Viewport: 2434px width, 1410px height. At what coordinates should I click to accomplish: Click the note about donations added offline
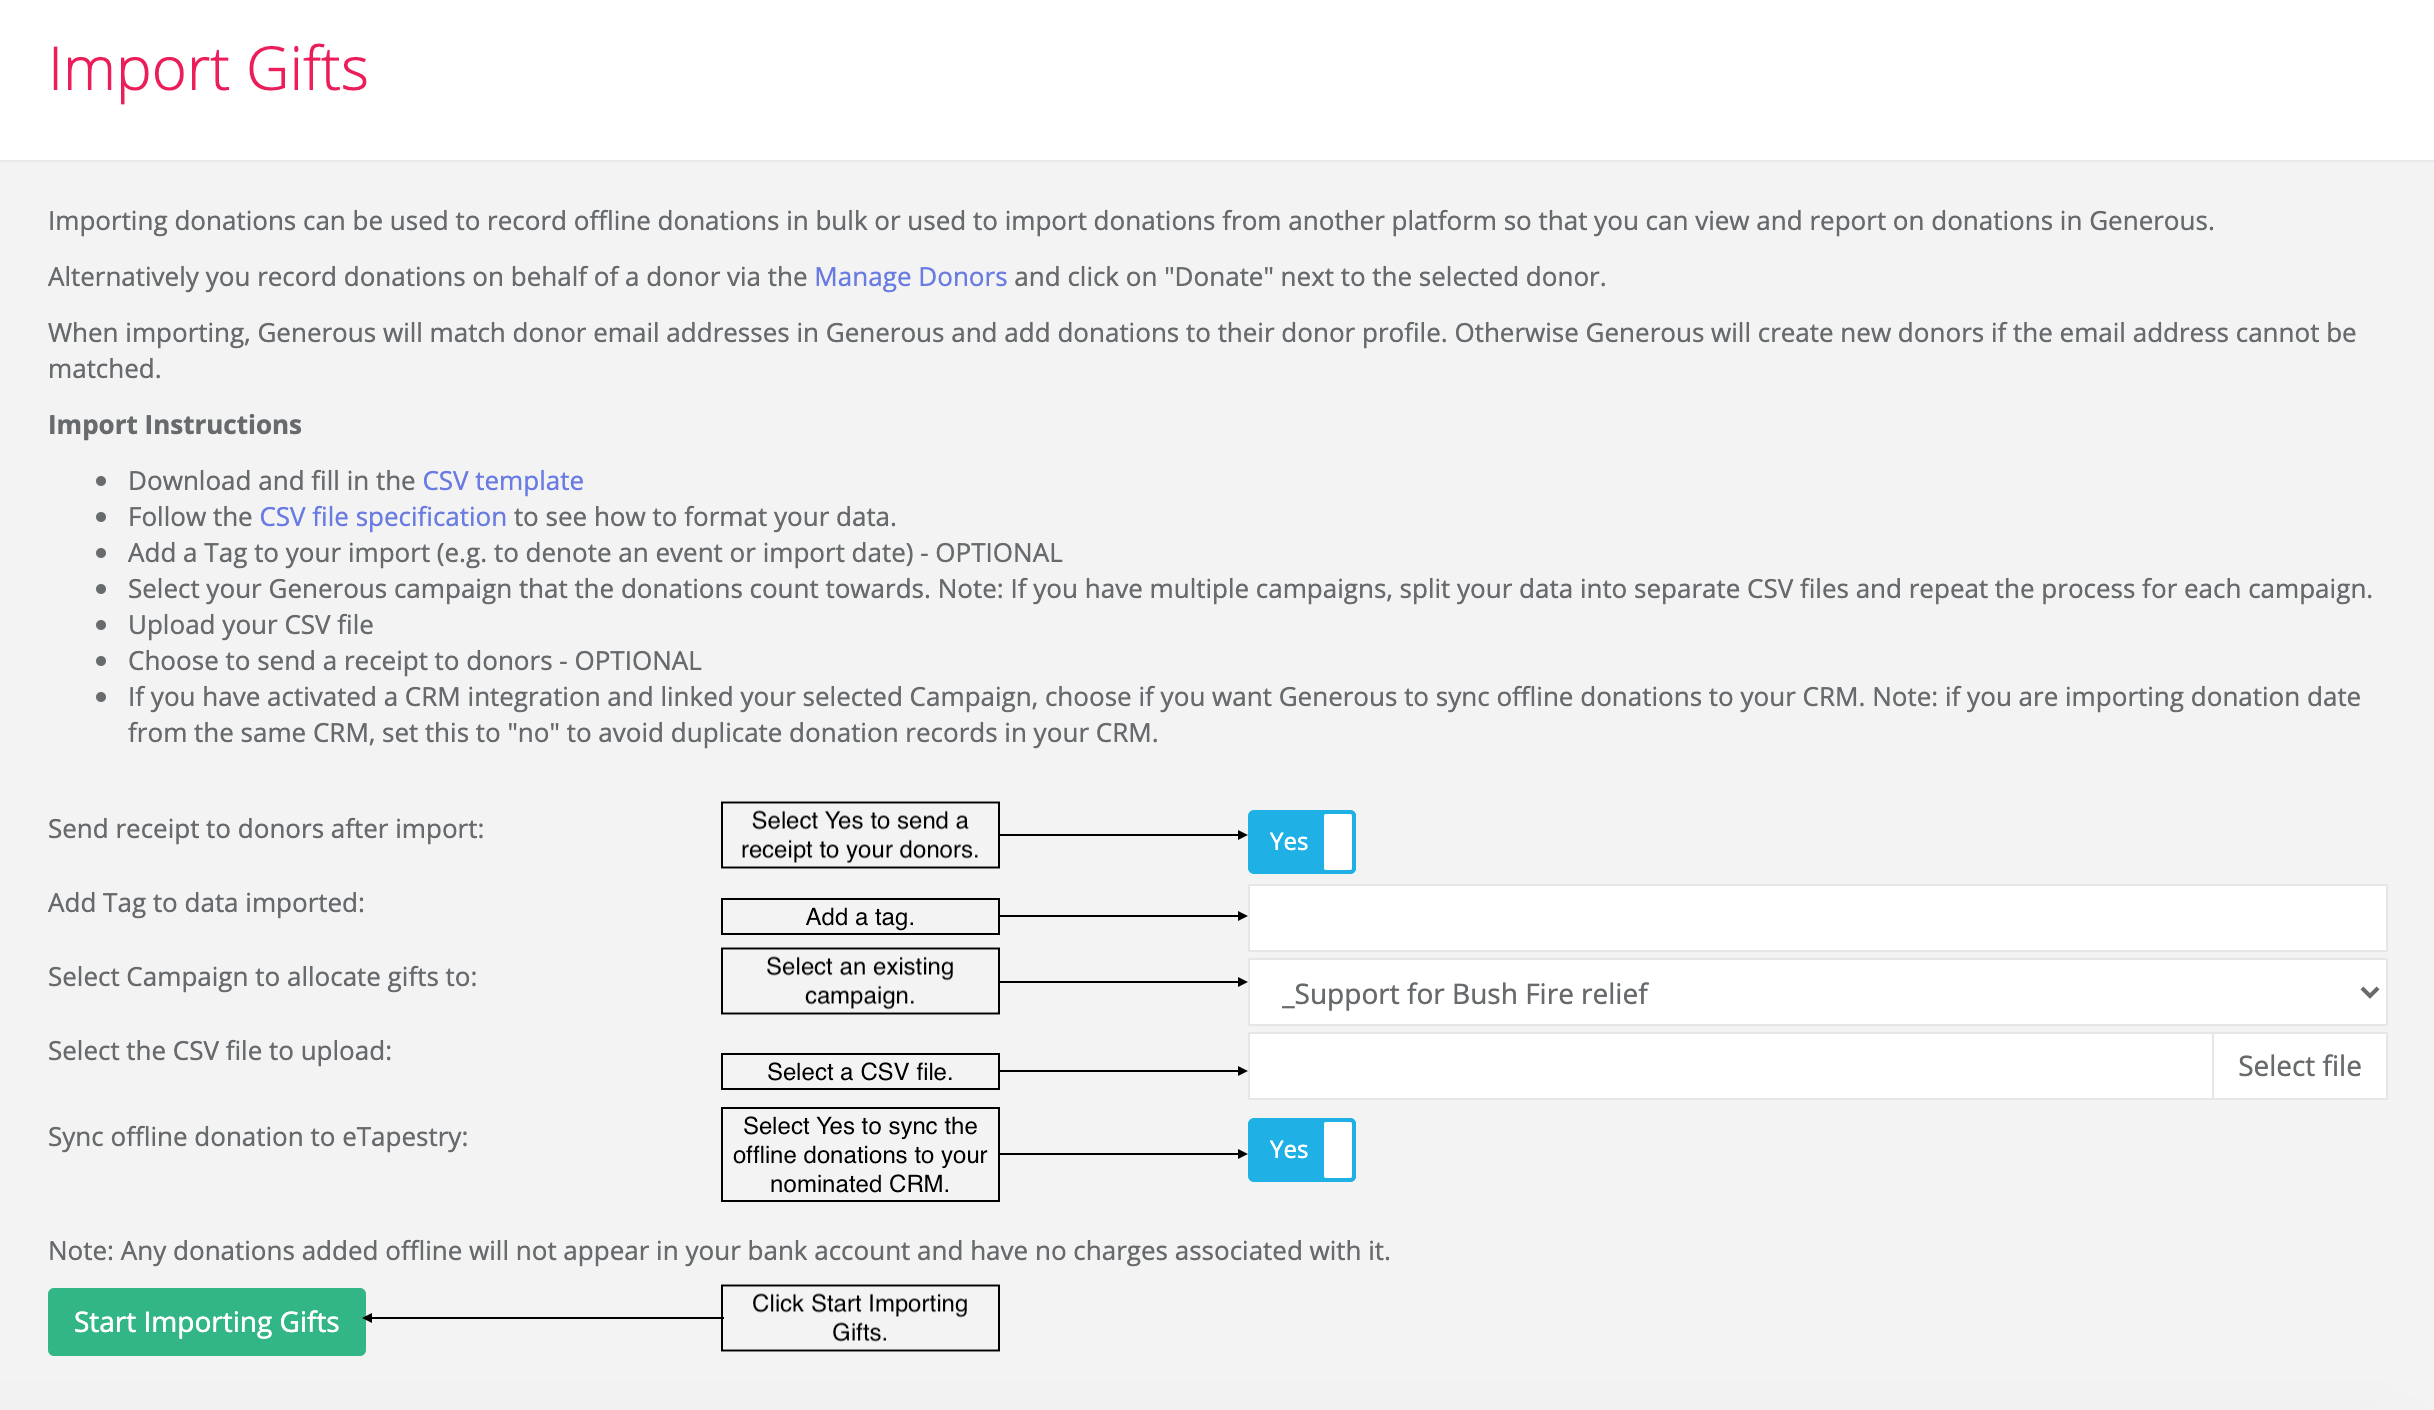tap(719, 1250)
